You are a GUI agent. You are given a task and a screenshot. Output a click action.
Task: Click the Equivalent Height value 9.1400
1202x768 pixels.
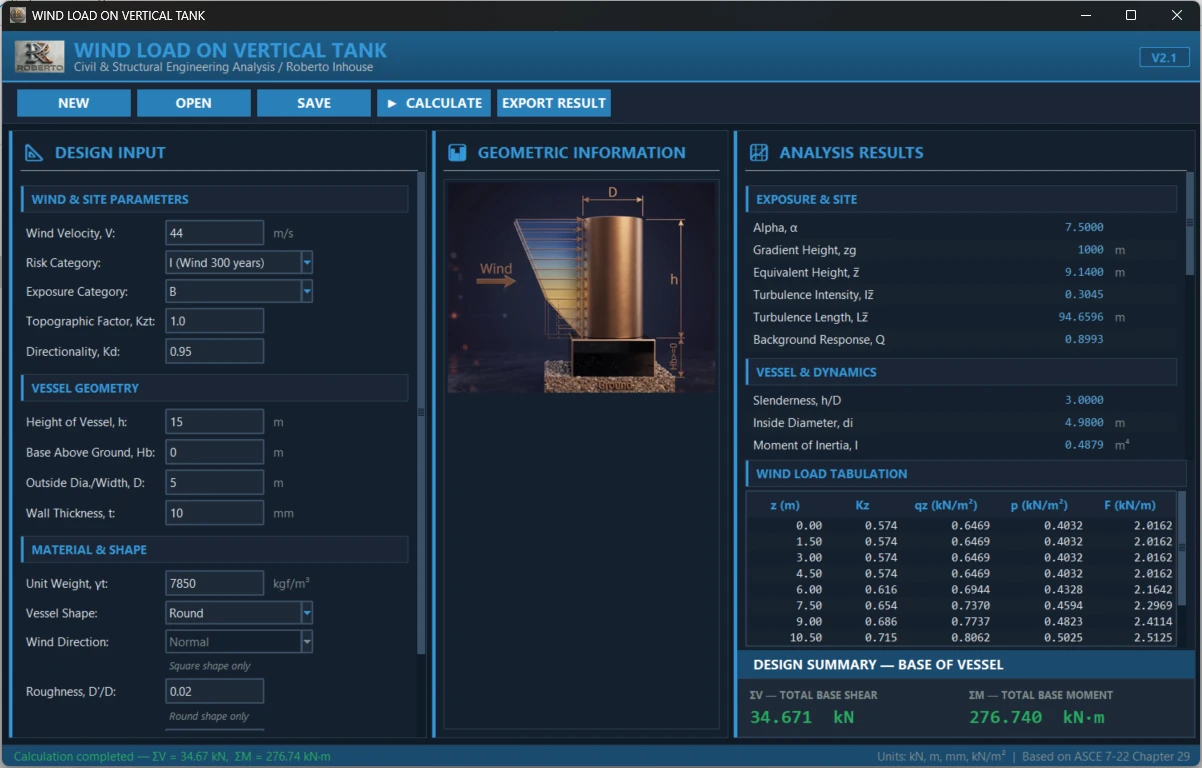point(1084,272)
